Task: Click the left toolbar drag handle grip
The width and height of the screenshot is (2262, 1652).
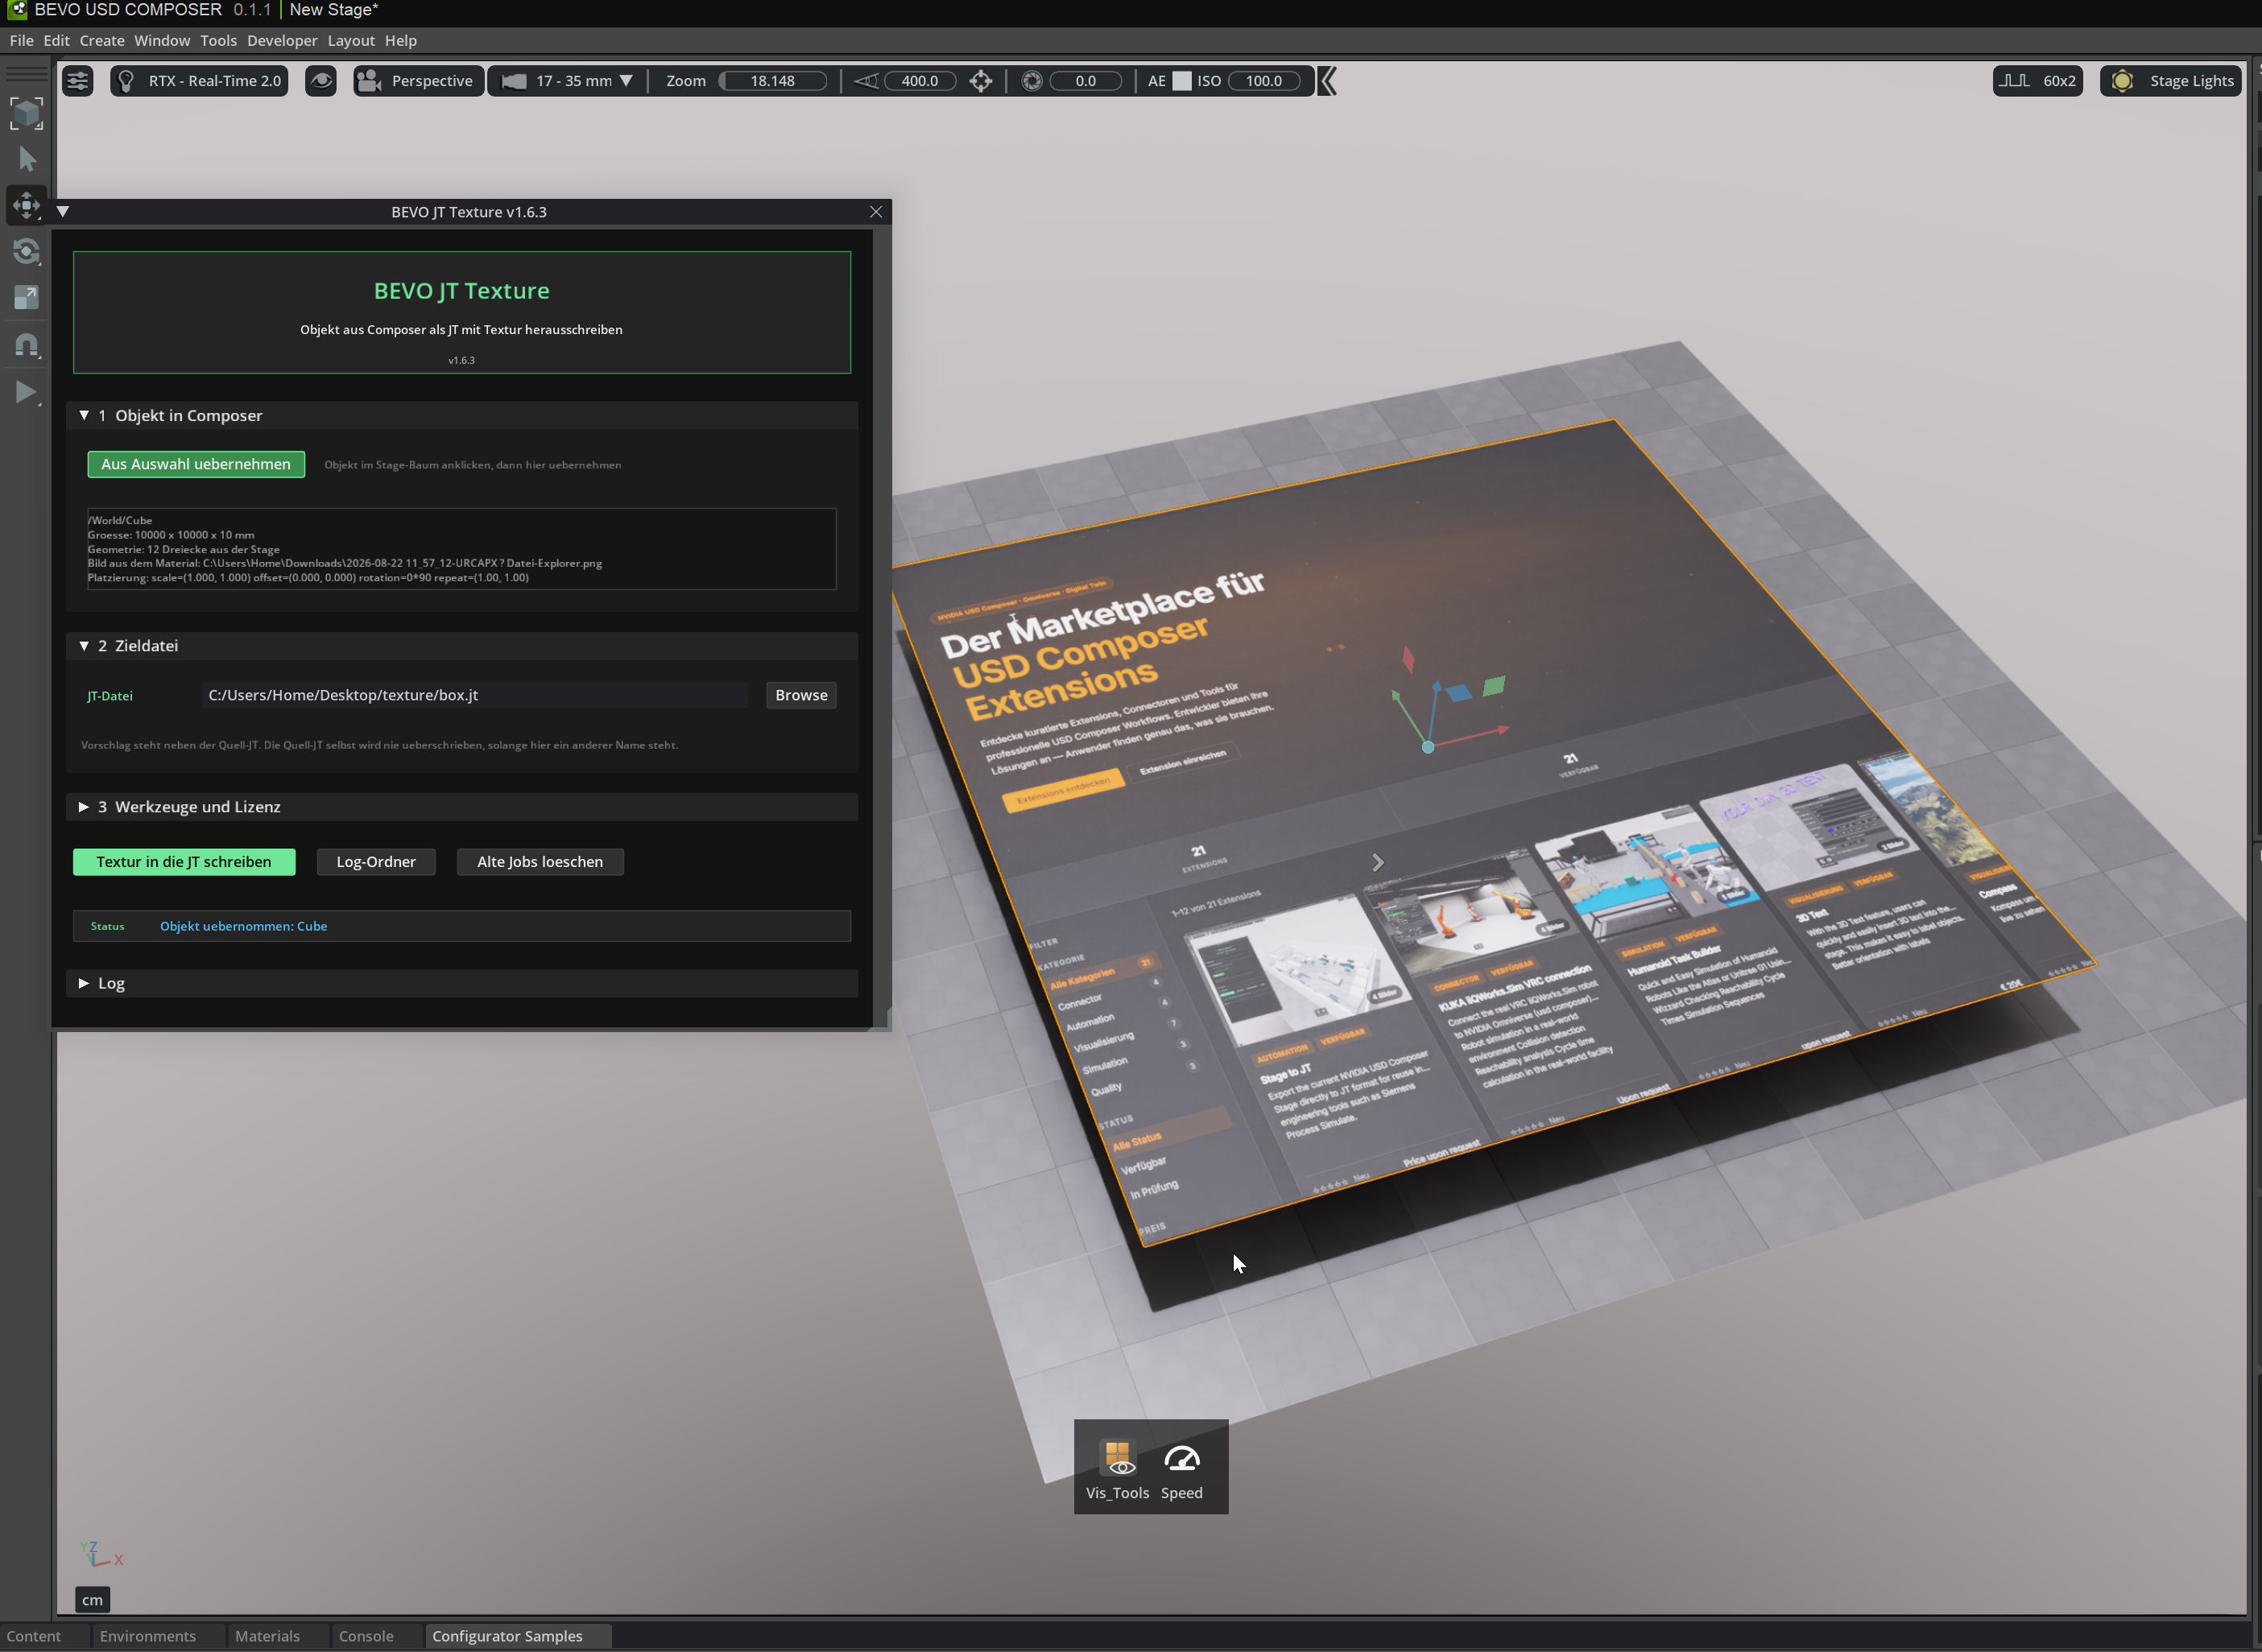Action: click(27, 73)
